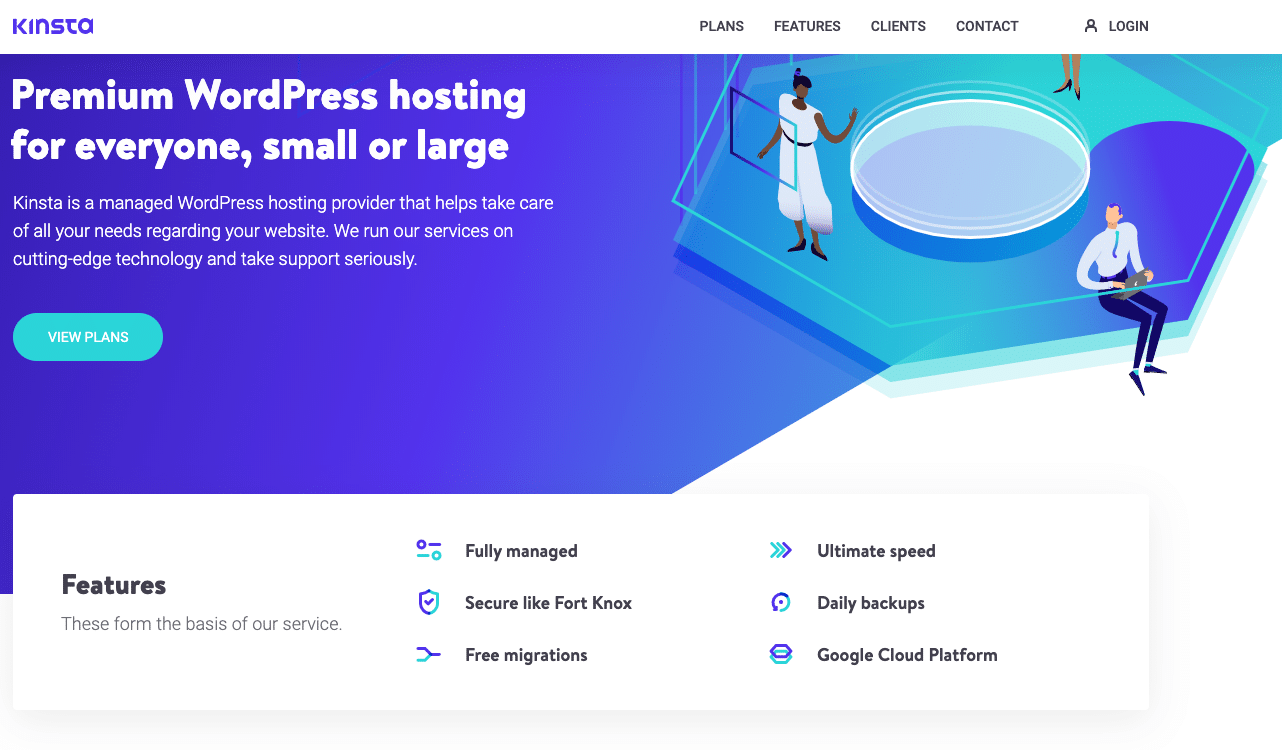Click the Daily backups icon

coord(781,602)
